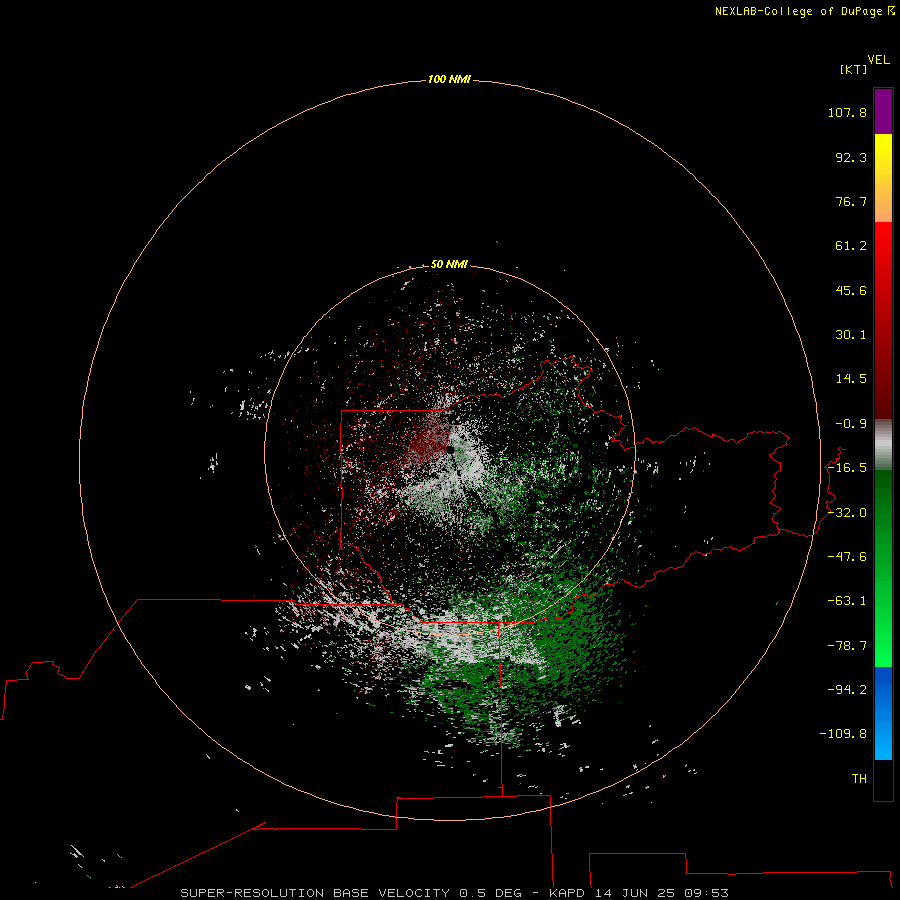Screen dimensions: 900x900
Task: Pick the purple segment of velocity color bar
Action: tap(883, 111)
